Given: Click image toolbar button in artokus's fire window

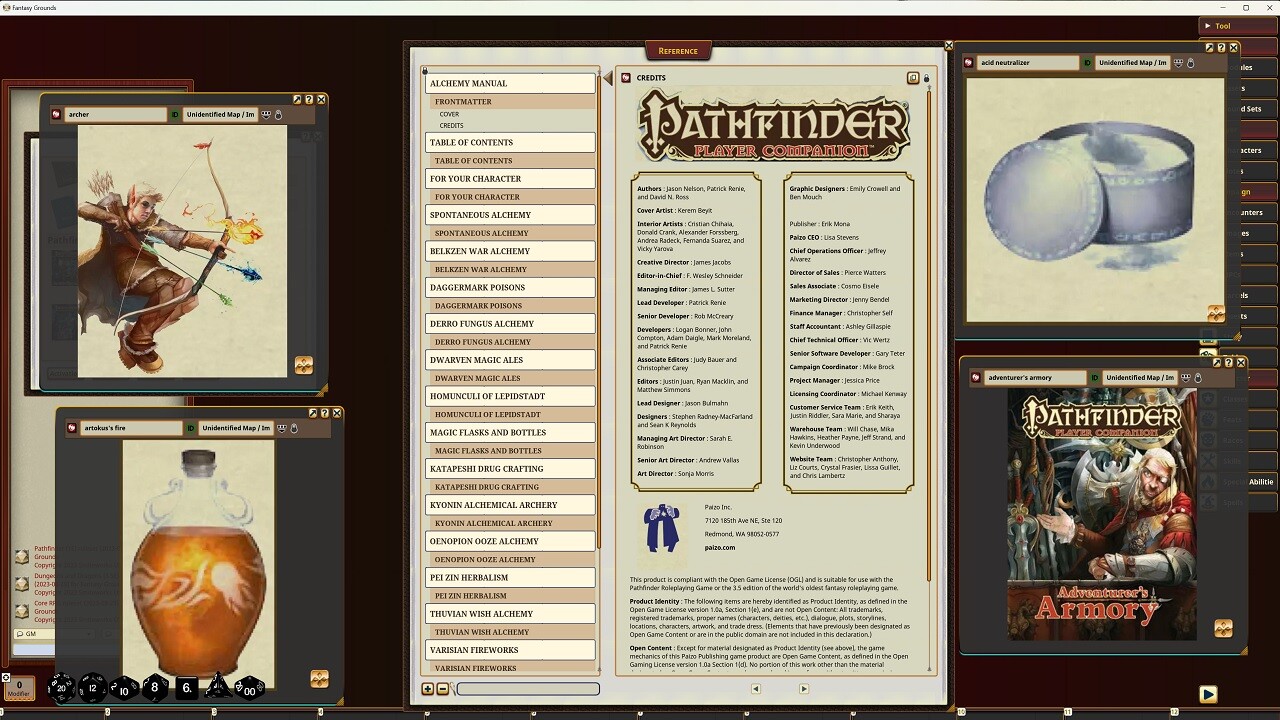Looking at the screenshot, I should point(319,679).
